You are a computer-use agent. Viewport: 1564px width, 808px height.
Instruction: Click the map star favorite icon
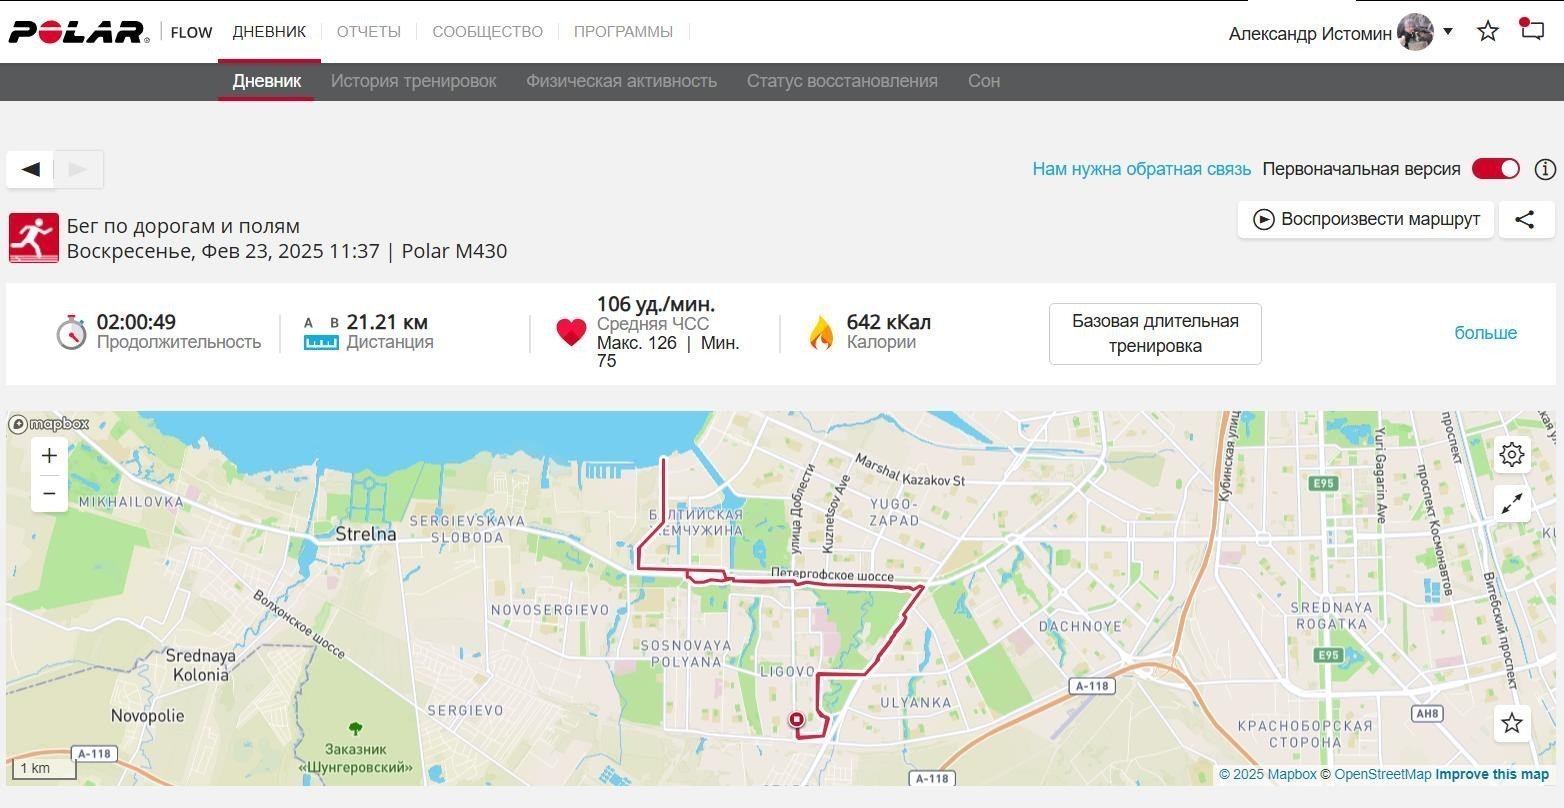point(1512,723)
